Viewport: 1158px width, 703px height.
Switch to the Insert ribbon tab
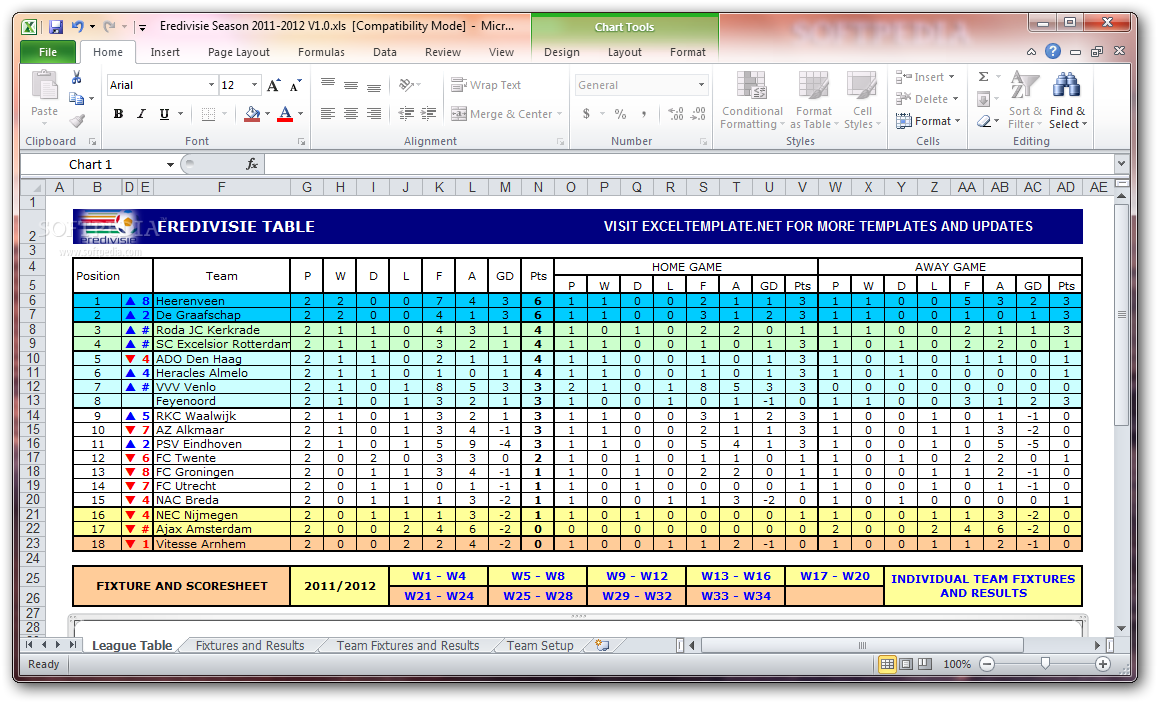pyautogui.click(x=165, y=52)
